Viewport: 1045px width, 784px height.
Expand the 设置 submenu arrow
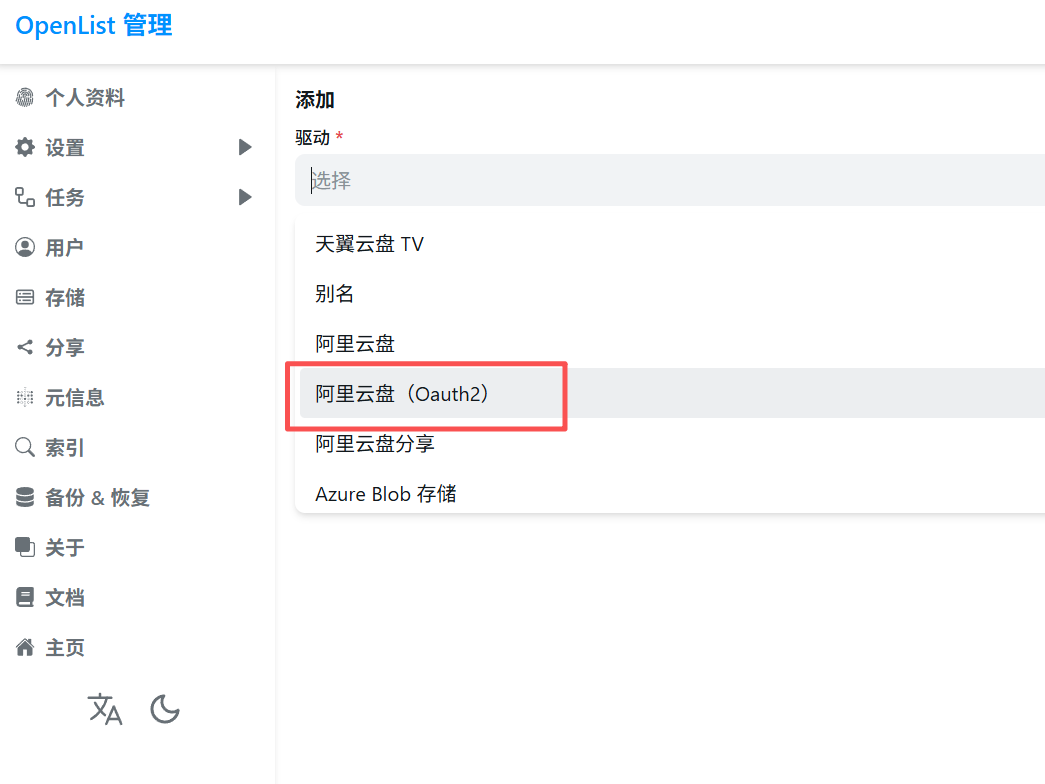245,147
